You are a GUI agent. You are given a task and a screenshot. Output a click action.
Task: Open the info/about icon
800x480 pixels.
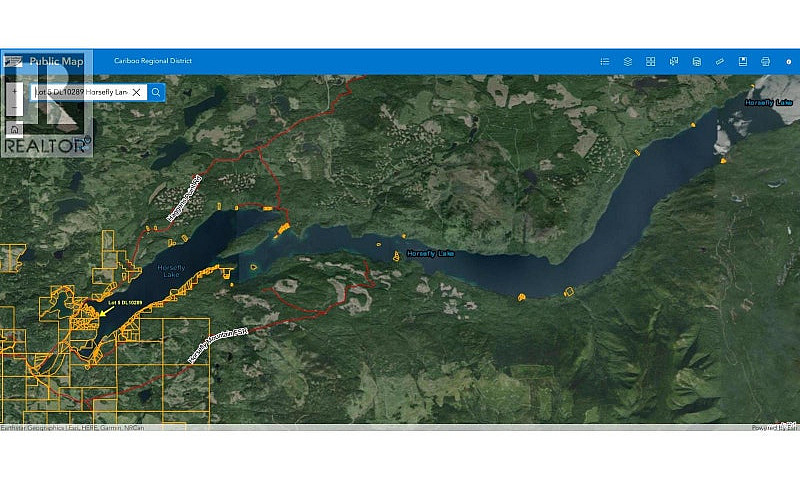788,62
